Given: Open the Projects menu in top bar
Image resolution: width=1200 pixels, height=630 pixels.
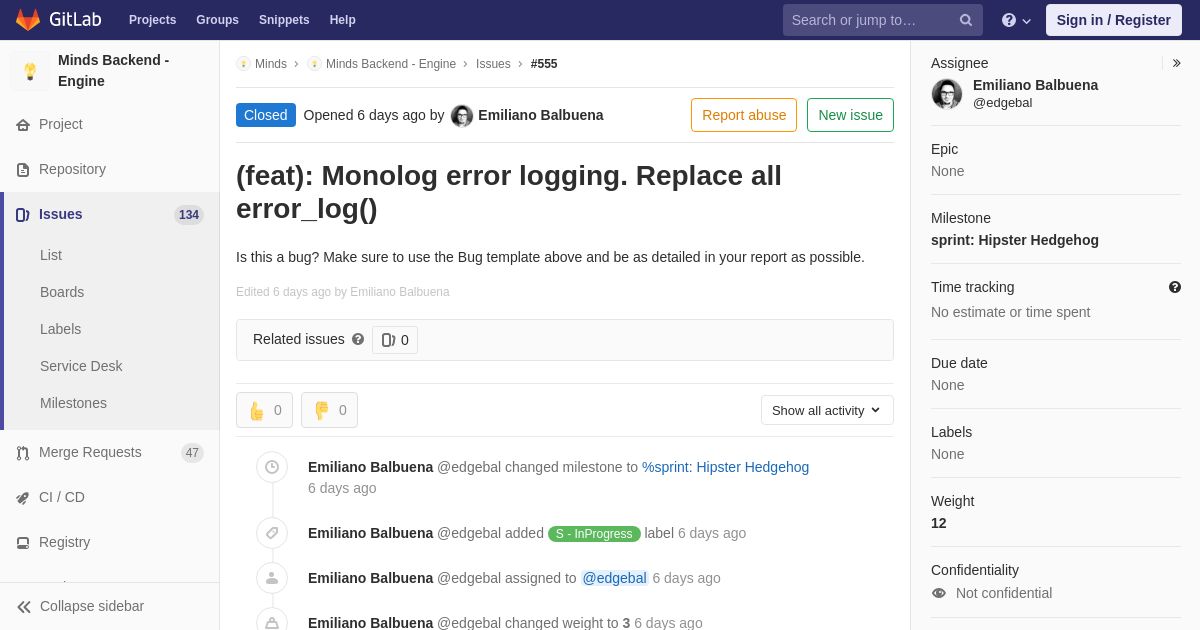Looking at the screenshot, I should (152, 20).
